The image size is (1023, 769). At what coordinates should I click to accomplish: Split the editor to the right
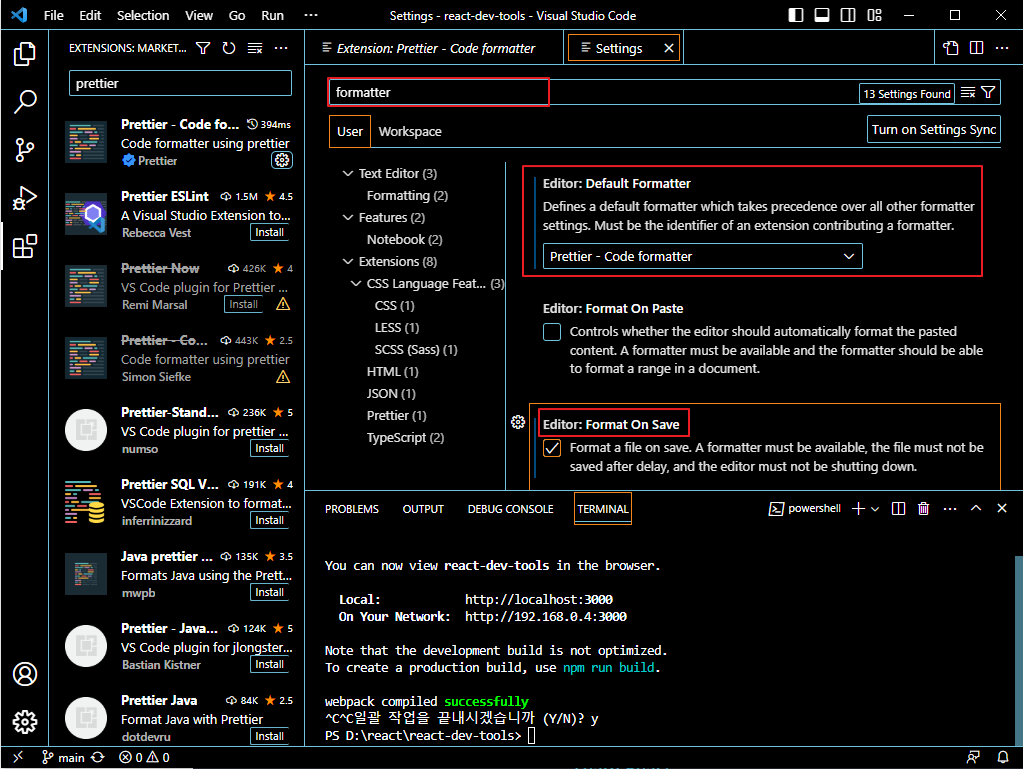[976, 48]
